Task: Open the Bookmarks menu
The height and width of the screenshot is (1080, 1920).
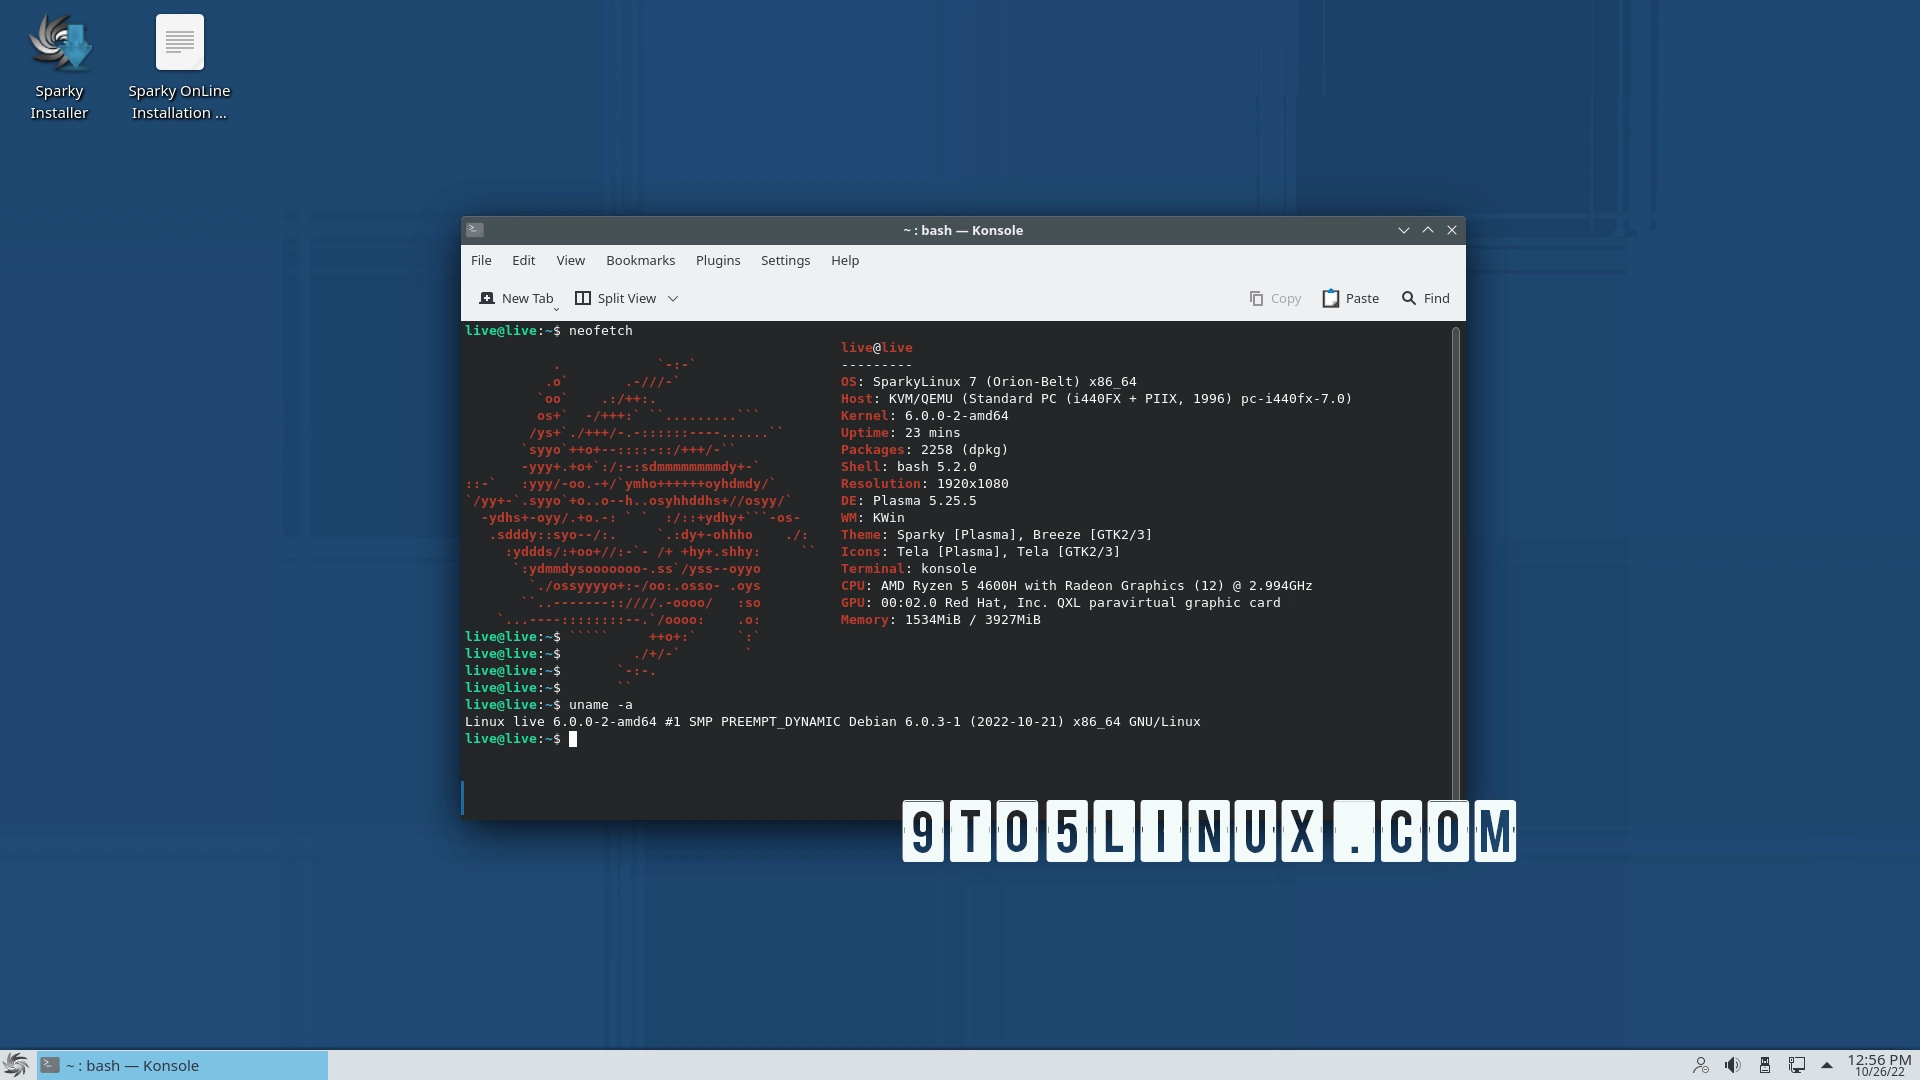Action: coord(640,260)
